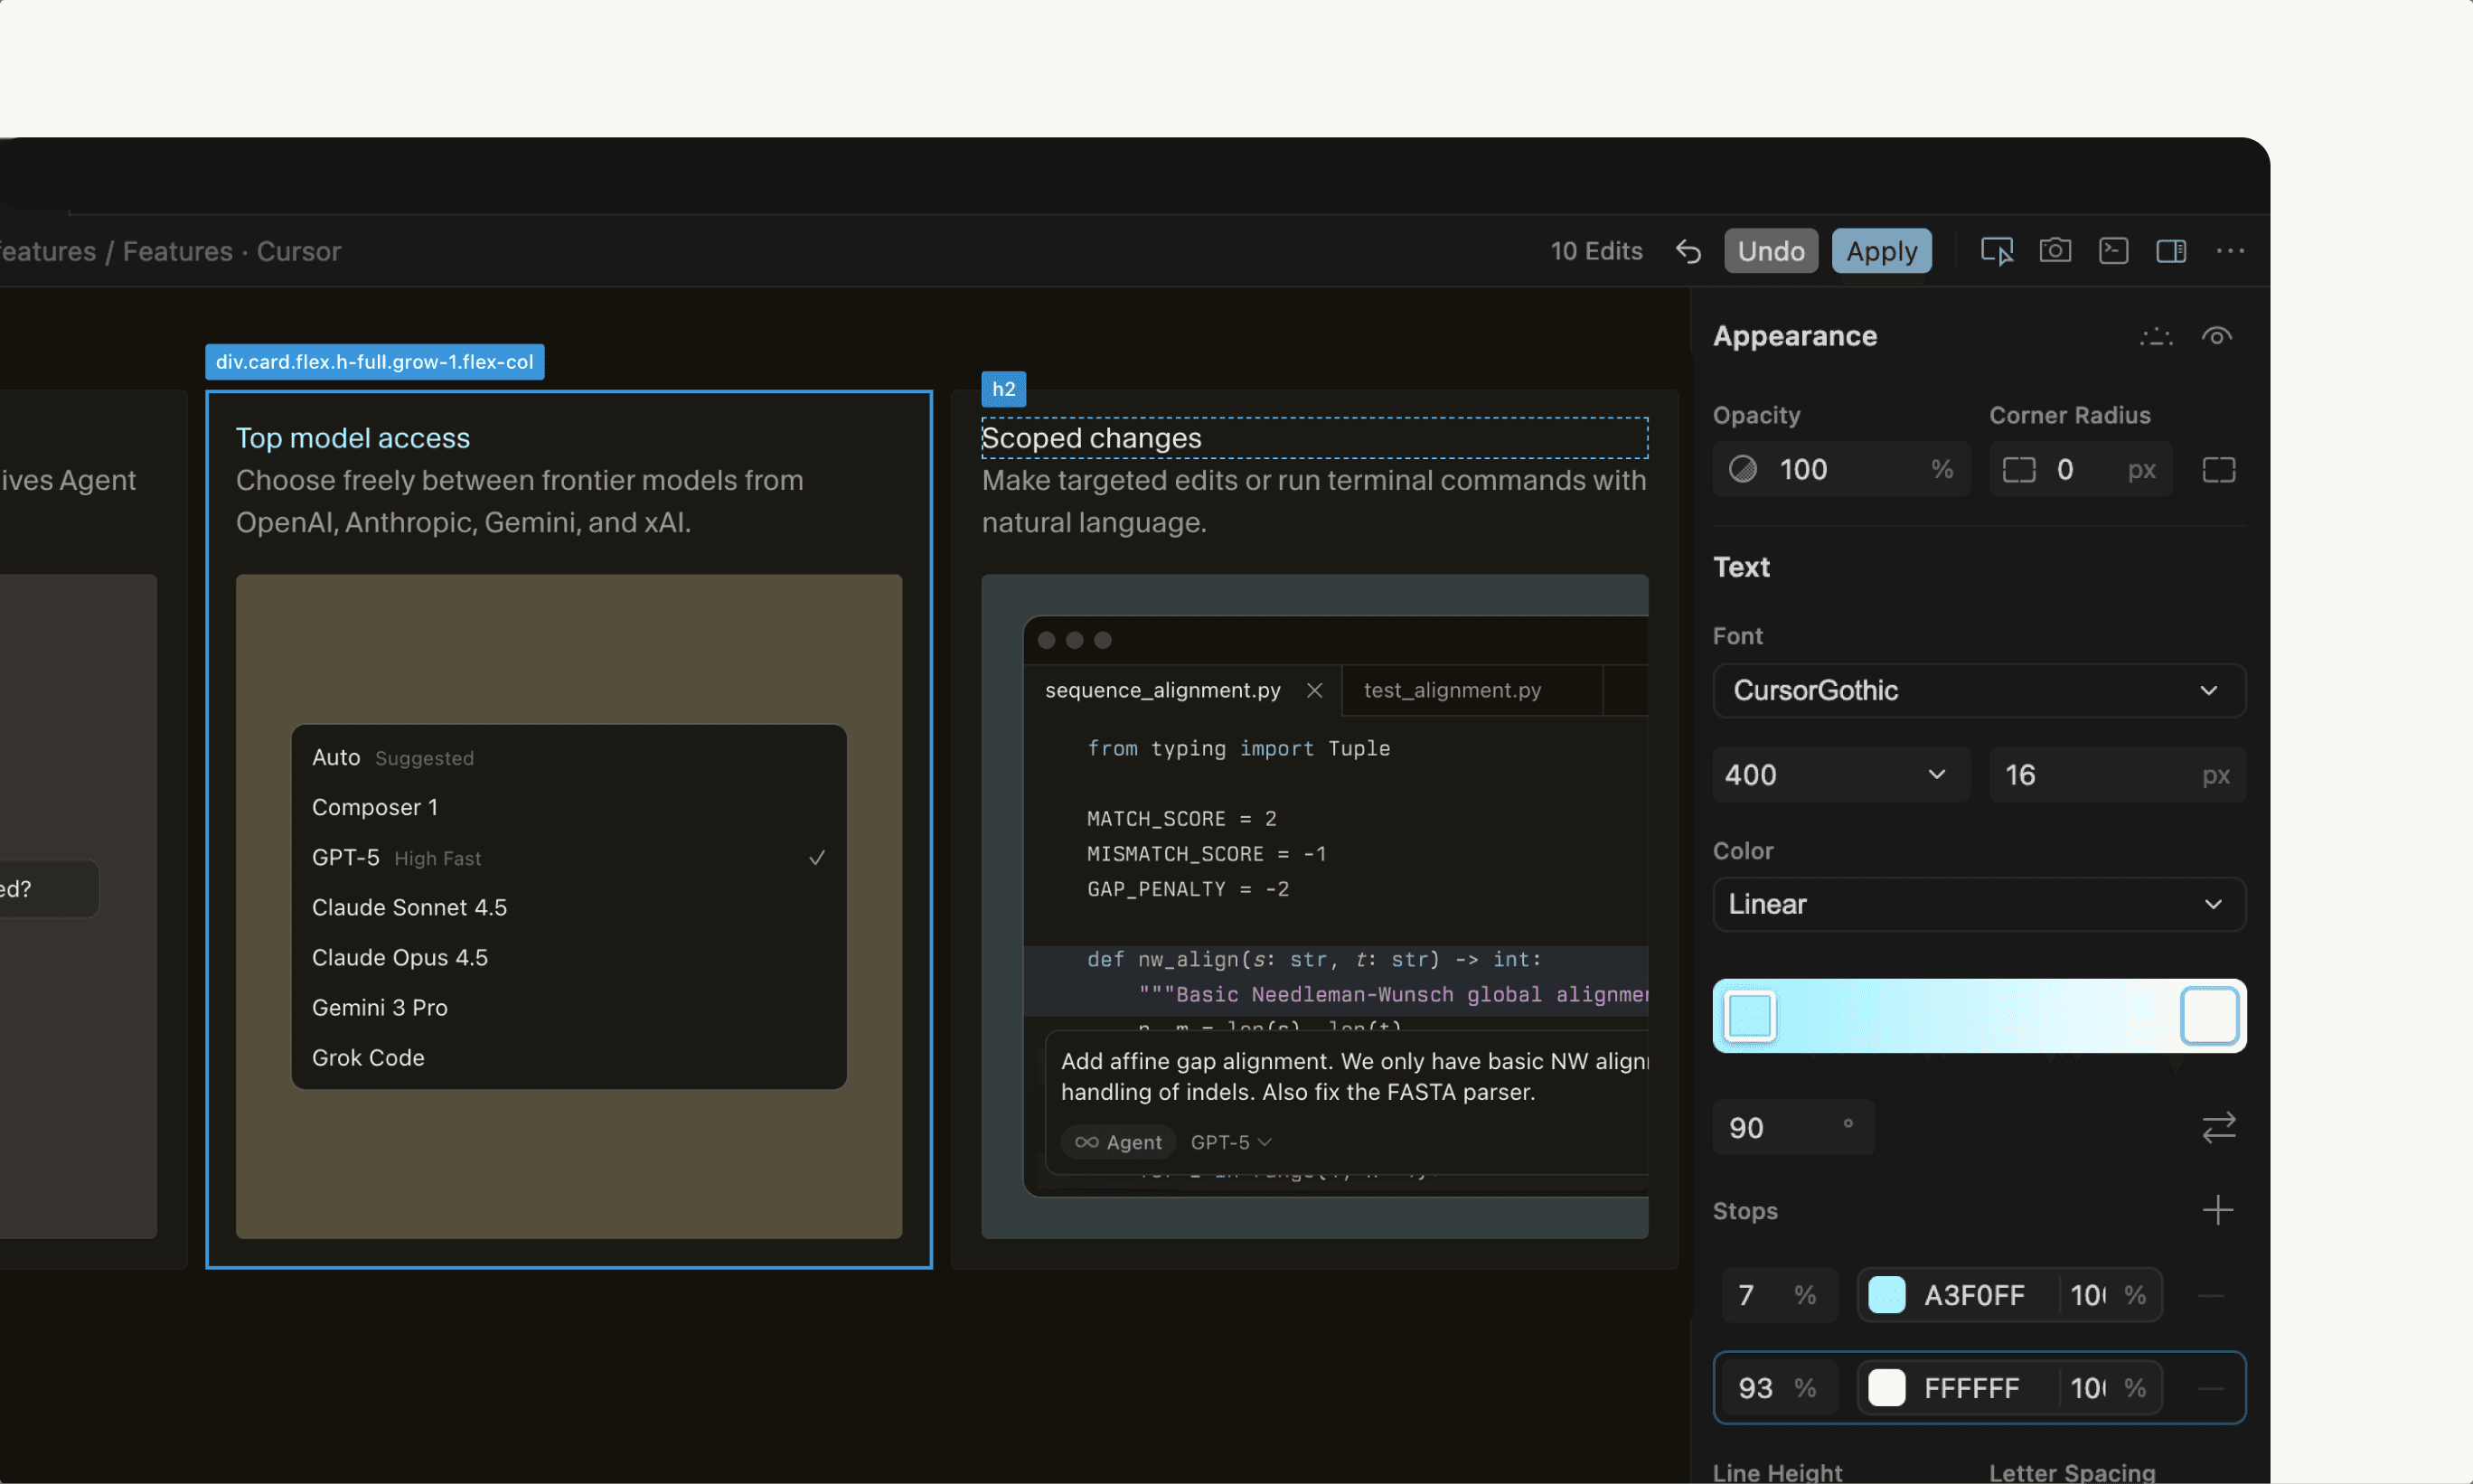The width and height of the screenshot is (2473, 1484).
Task: Open the terminal icon in the top toolbar
Action: (2113, 250)
